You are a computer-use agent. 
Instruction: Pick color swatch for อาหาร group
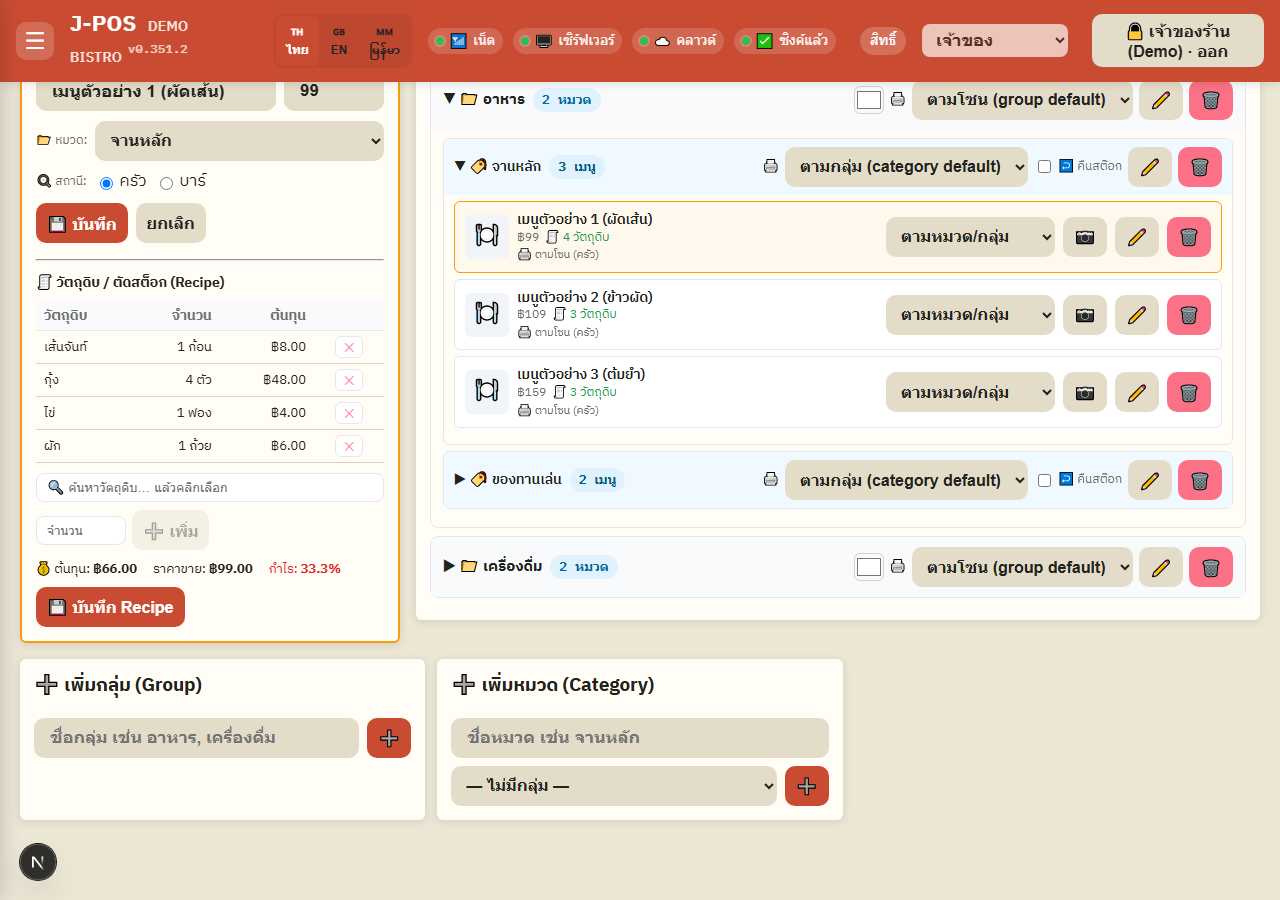(x=869, y=100)
